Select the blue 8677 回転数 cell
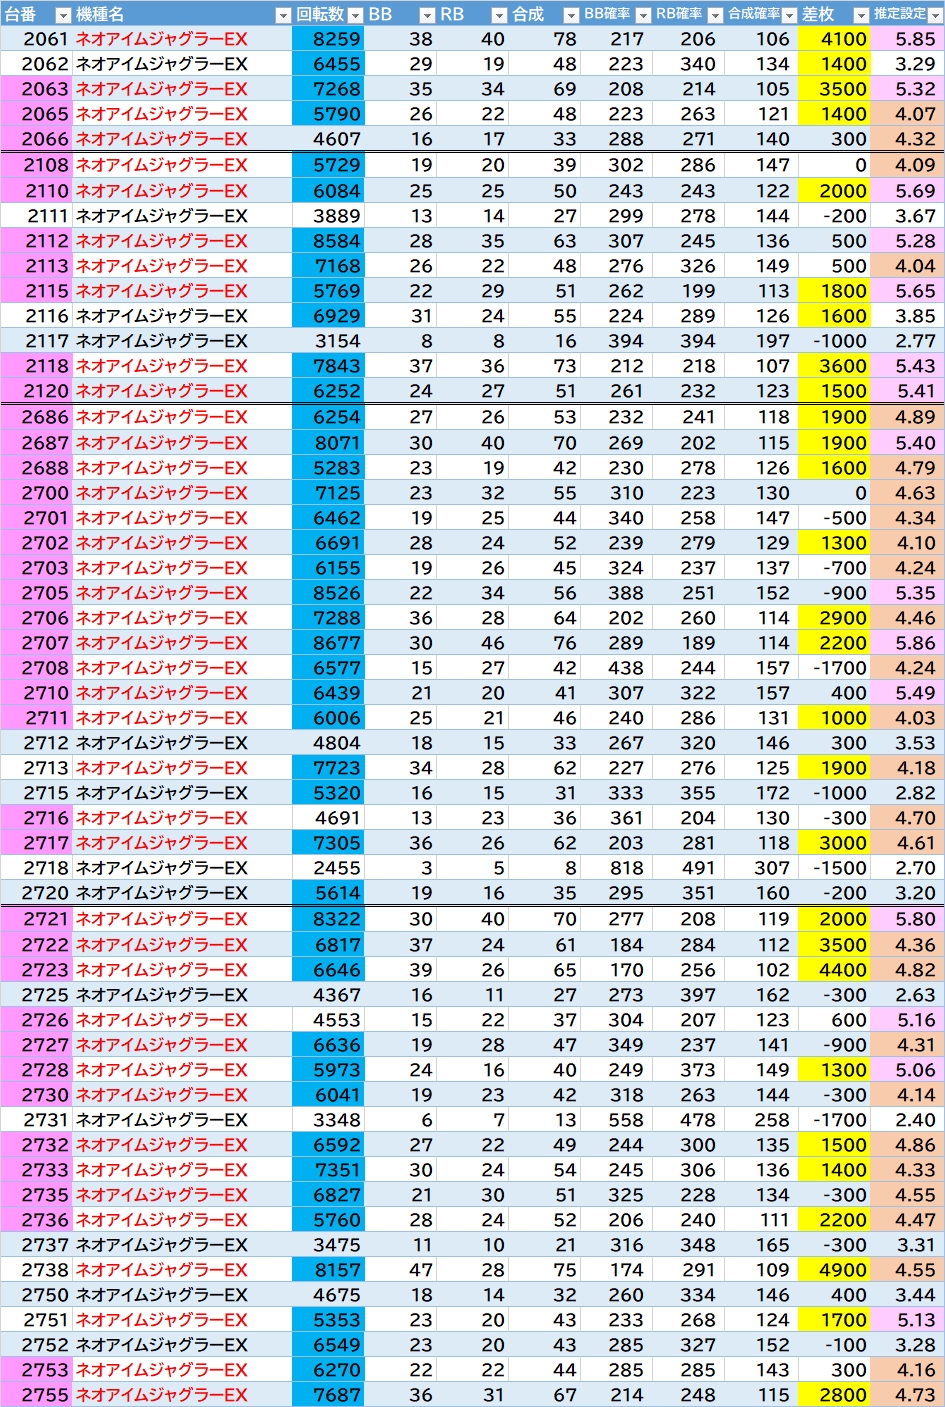Screen dimensions: 945x1407 328,643
